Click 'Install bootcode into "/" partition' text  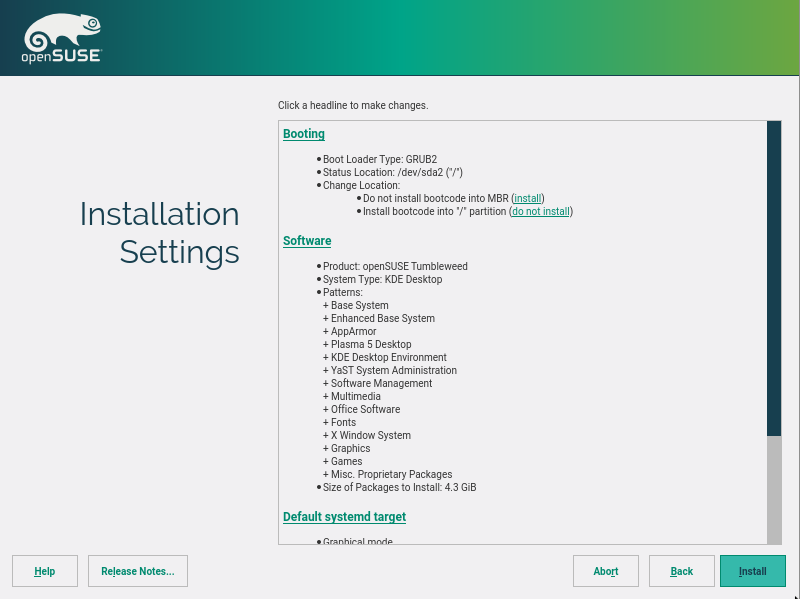435,211
